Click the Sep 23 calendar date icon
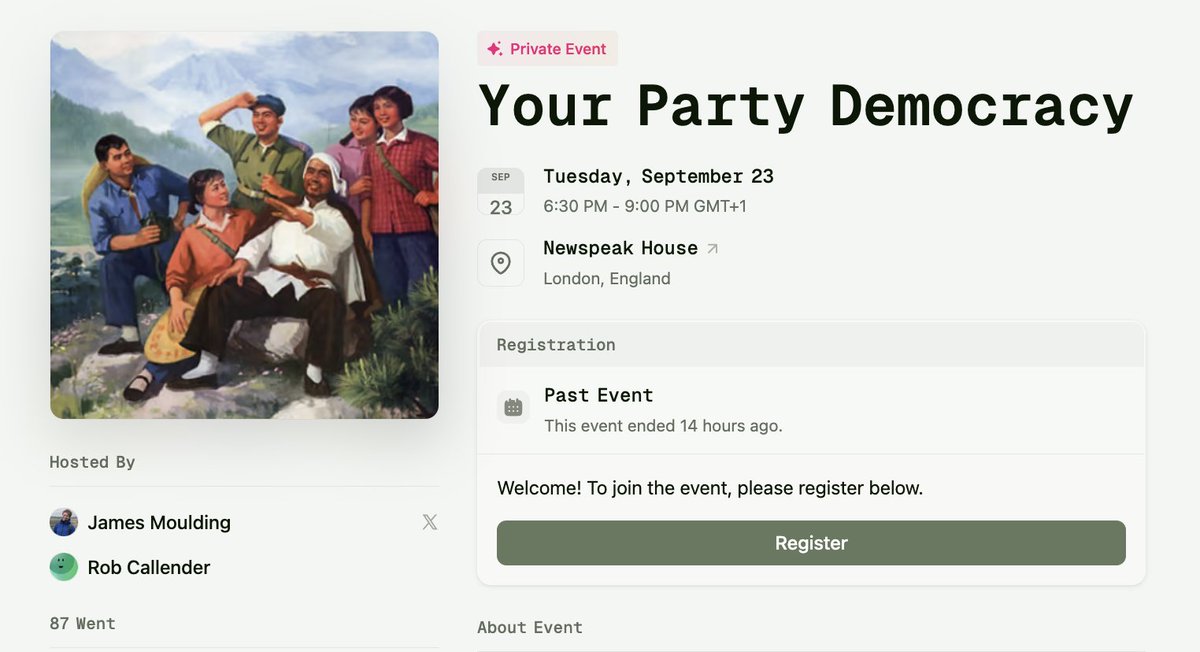The image size is (1200, 652). pyautogui.click(x=501, y=191)
